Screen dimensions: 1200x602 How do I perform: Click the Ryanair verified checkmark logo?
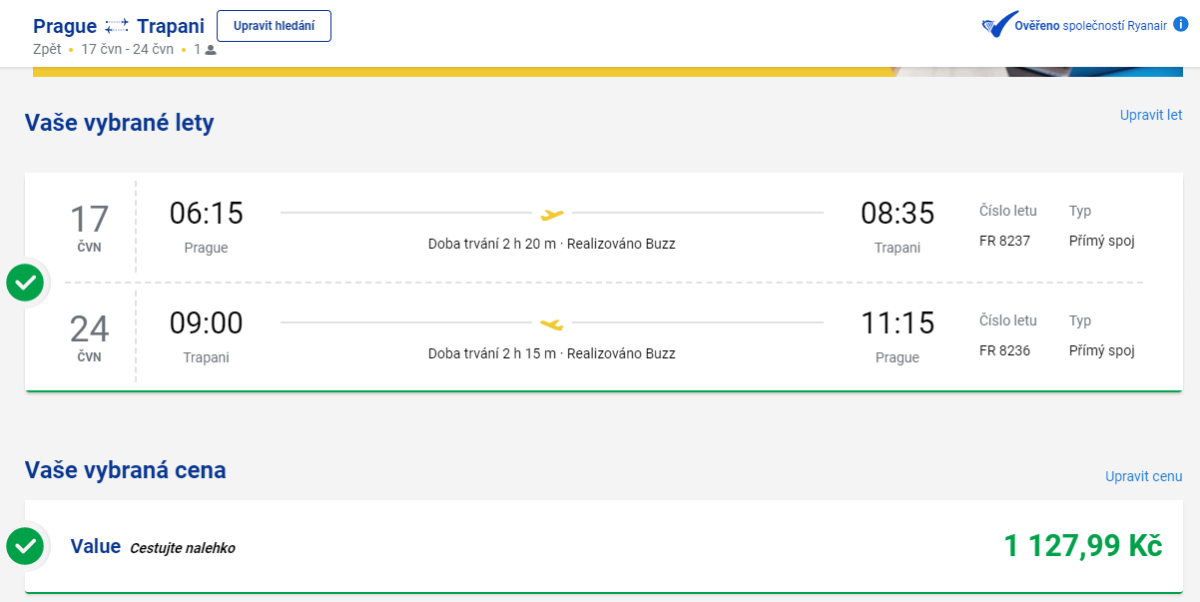pos(998,25)
